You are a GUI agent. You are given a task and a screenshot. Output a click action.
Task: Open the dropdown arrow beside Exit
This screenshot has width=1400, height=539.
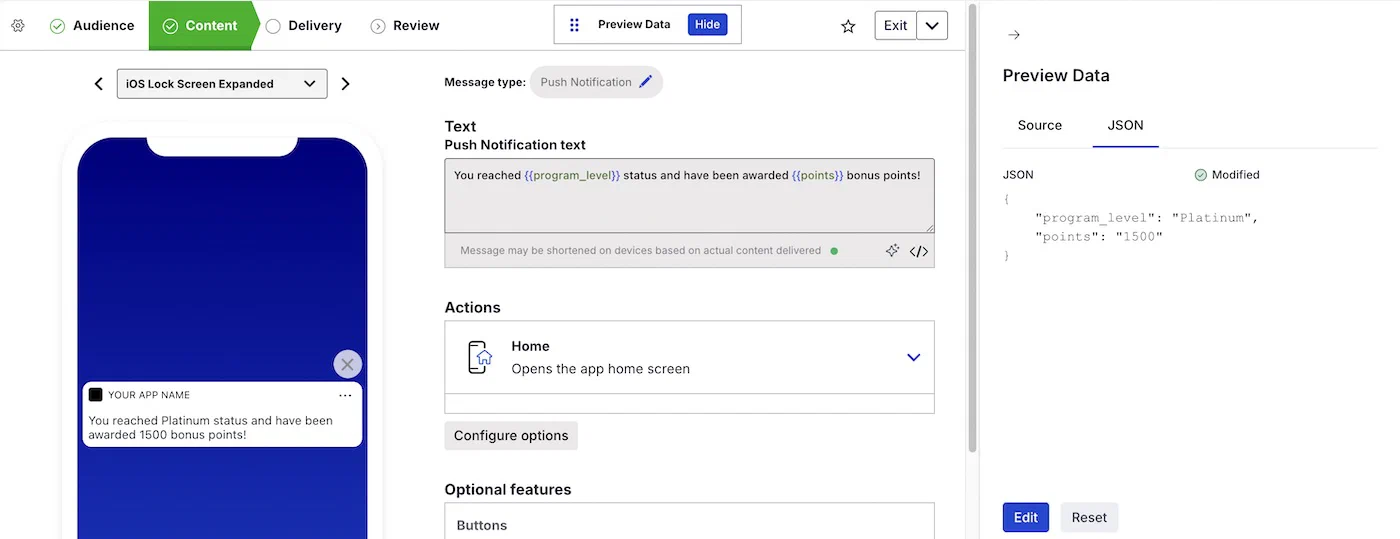(x=932, y=26)
